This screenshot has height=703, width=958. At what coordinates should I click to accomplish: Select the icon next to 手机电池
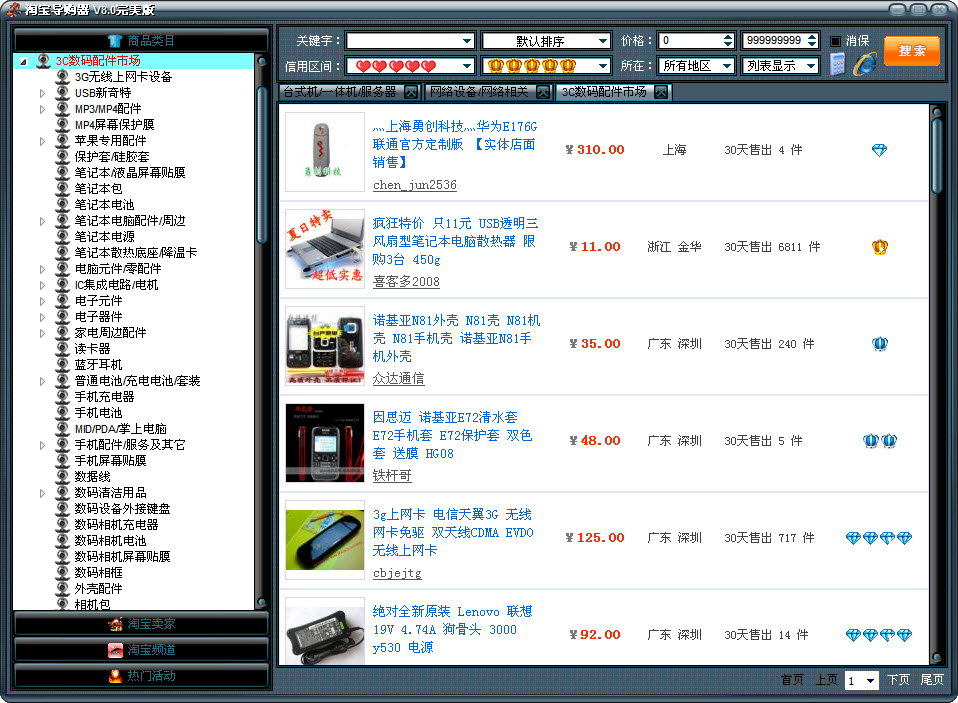click(62, 413)
